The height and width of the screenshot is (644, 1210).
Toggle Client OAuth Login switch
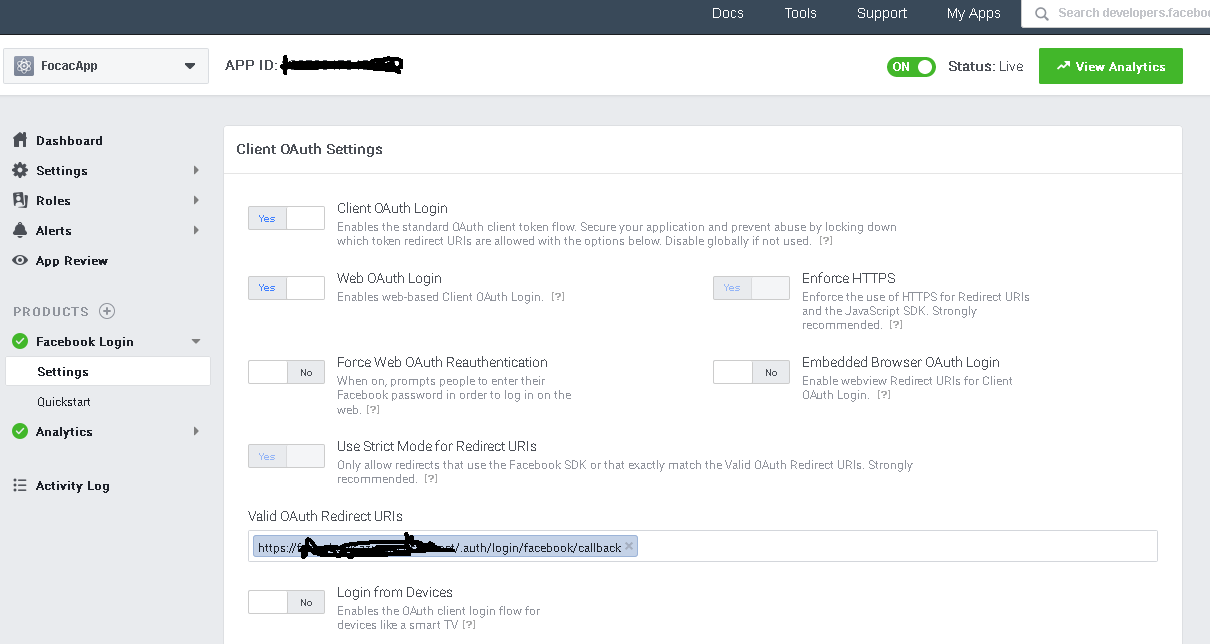(x=287, y=218)
